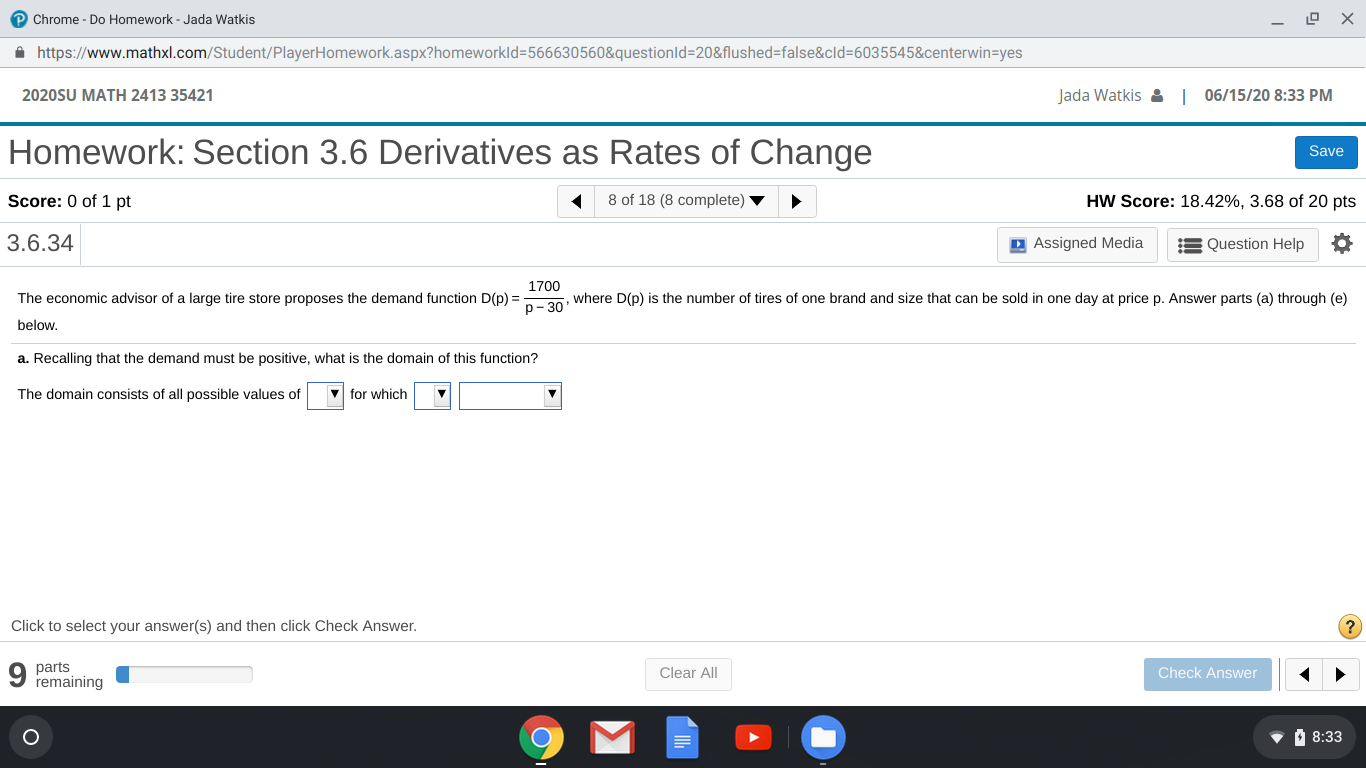This screenshot has width=1366, height=768.
Task: Click the next part arrow beside Check Answer
Action: pos(1341,674)
